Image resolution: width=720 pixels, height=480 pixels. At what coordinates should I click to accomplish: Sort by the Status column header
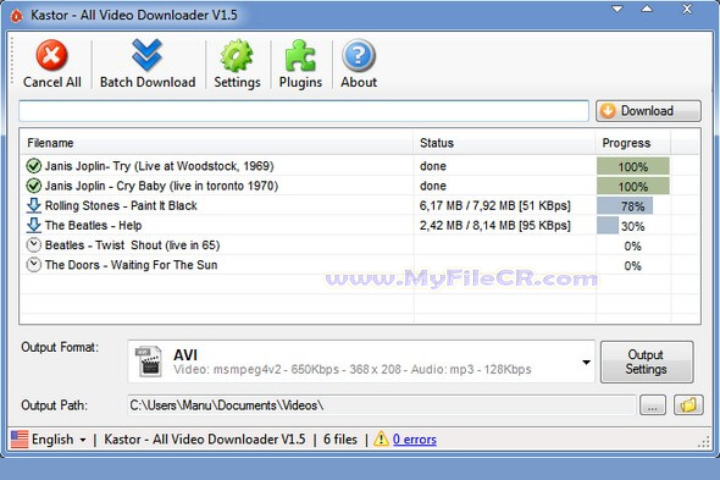pos(504,143)
